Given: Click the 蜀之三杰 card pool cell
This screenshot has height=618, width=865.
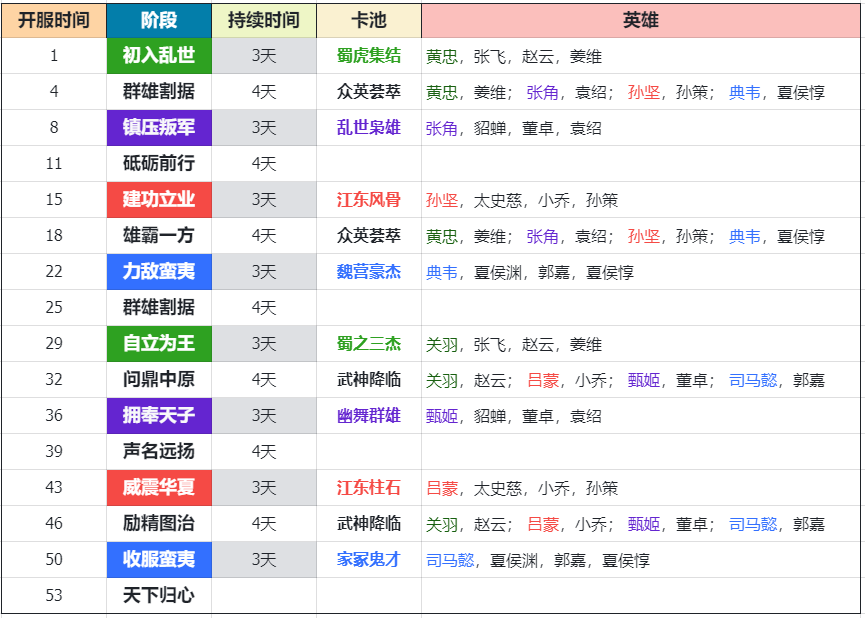Looking at the screenshot, I should pos(369,344).
